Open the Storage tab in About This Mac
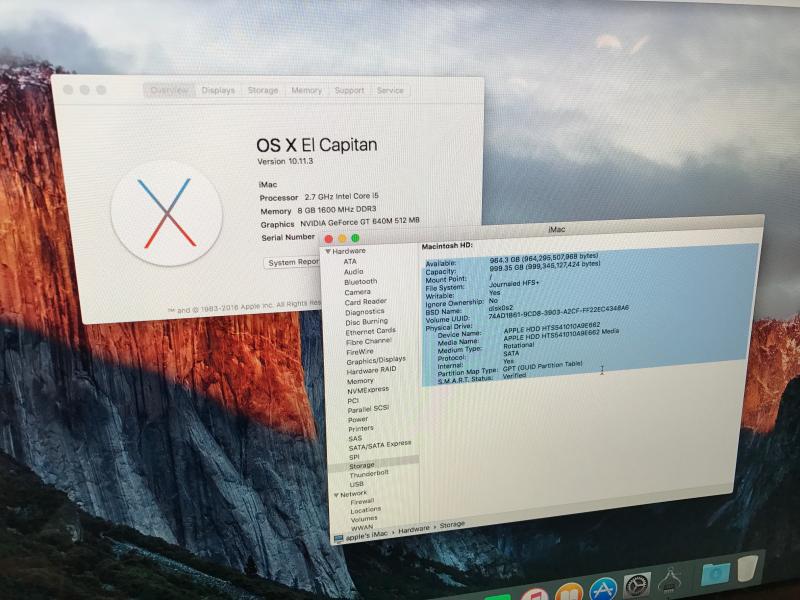 pyautogui.click(x=263, y=90)
